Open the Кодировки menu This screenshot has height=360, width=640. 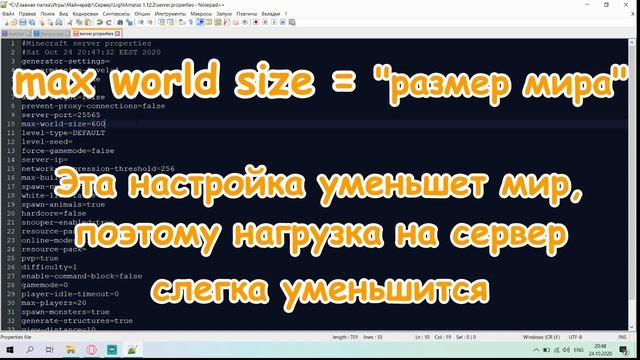[x=85, y=13]
